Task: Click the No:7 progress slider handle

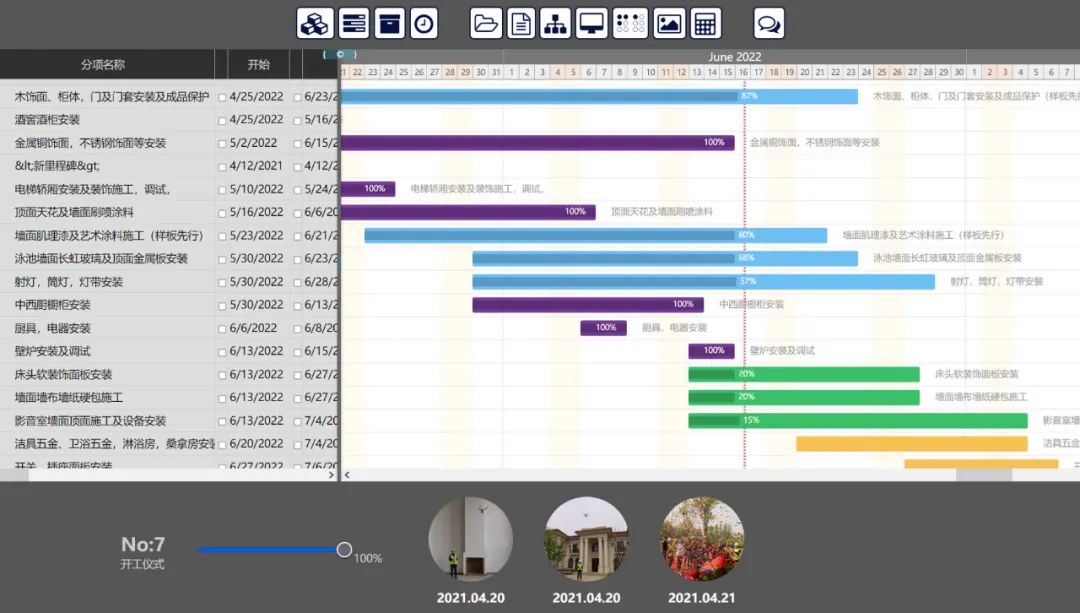Action: [344, 550]
